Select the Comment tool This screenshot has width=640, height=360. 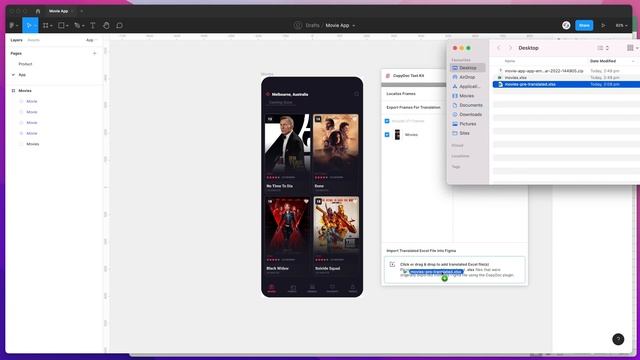click(x=119, y=25)
